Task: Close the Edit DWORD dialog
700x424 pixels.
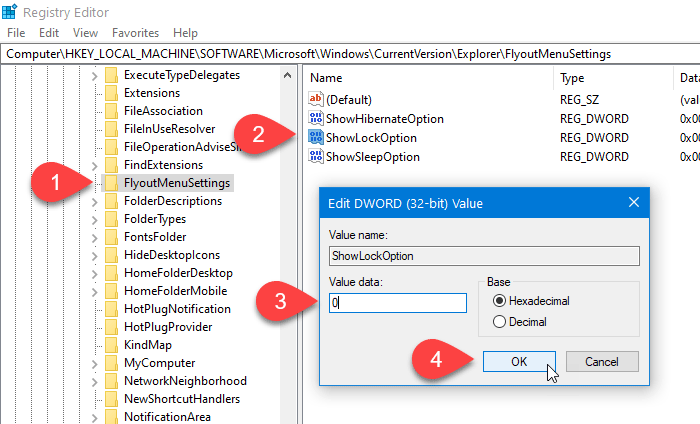Action: point(633,203)
